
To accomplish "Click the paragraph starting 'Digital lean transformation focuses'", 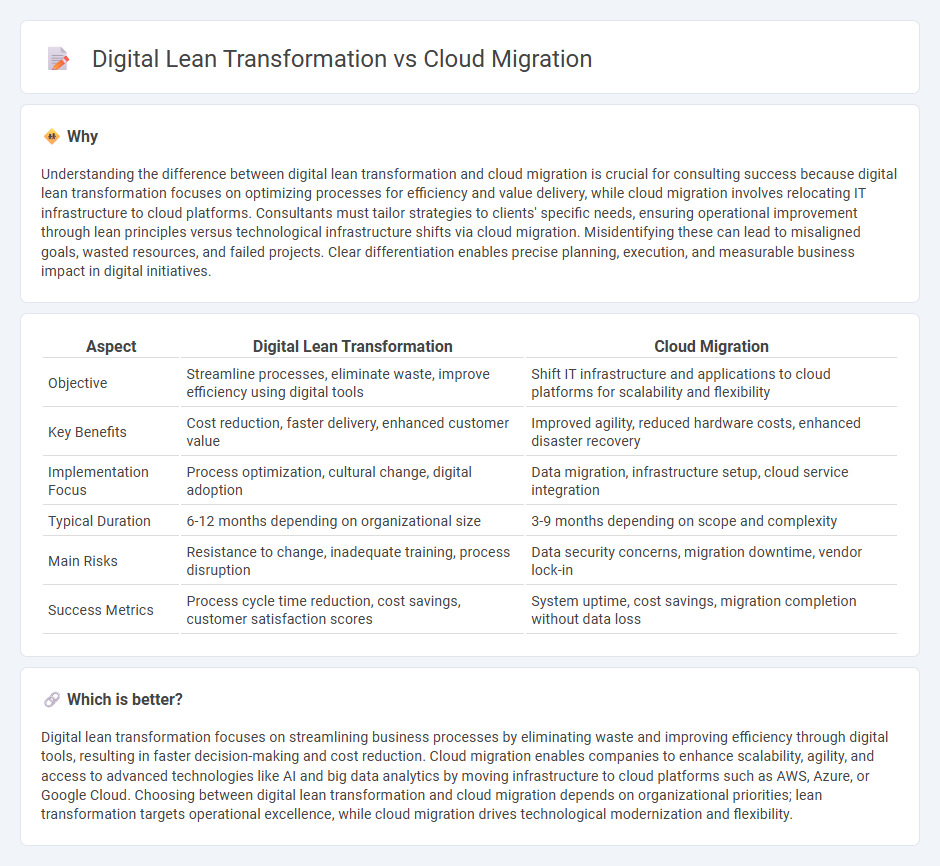I will tap(465, 776).
